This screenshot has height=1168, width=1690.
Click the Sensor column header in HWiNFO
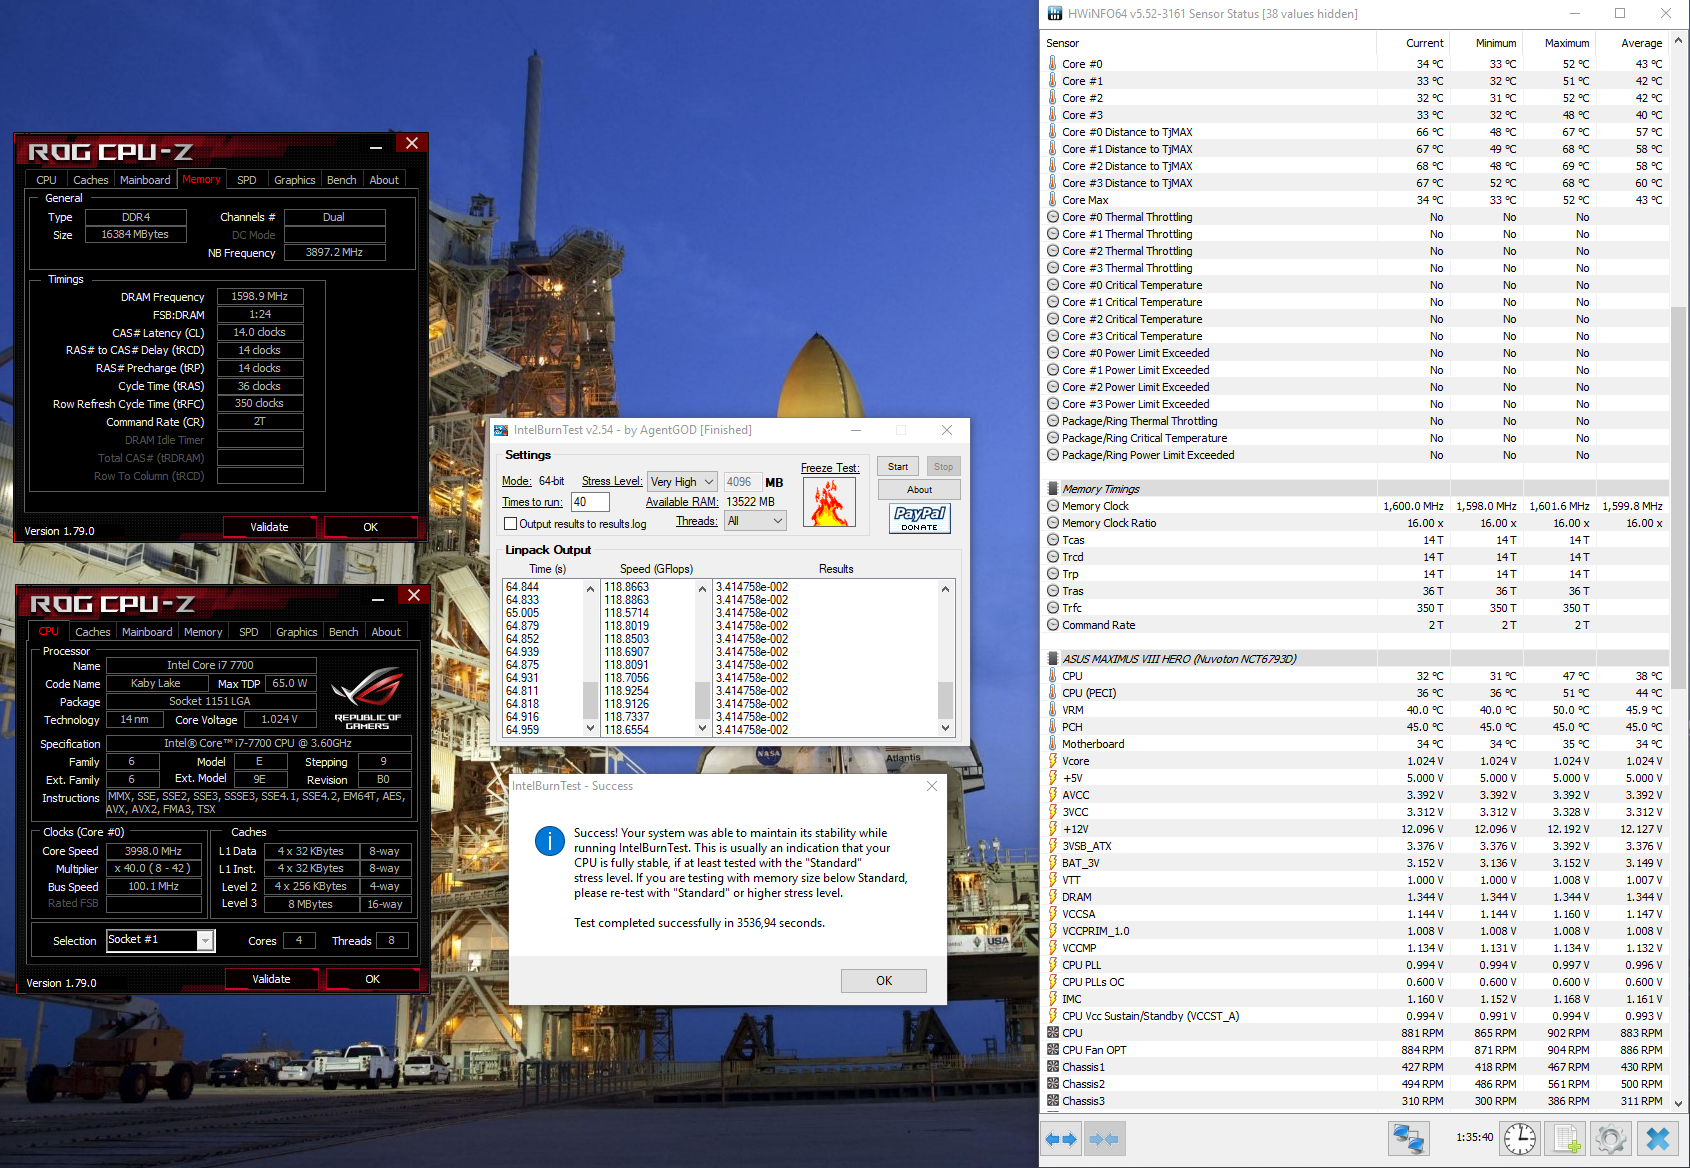(x=1208, y=43)
